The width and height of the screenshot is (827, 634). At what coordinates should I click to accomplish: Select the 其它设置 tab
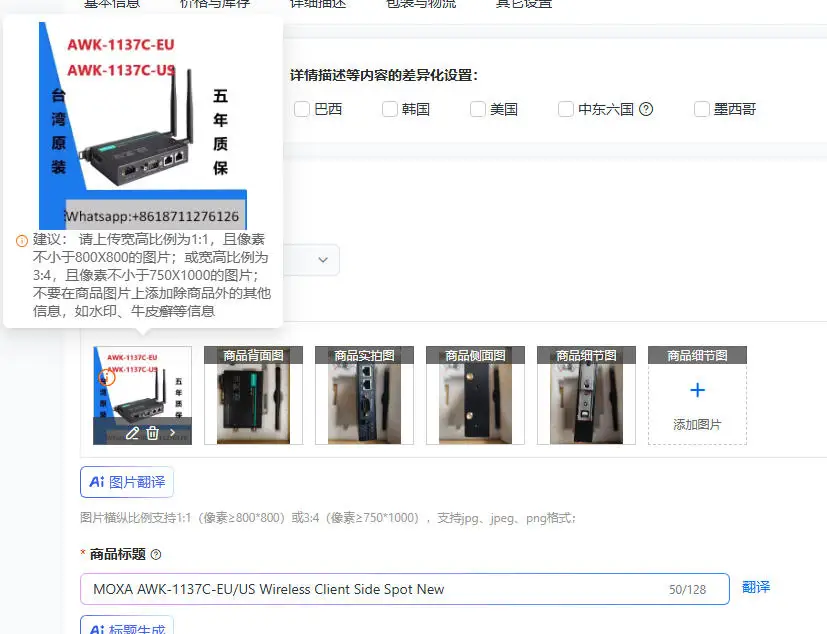(x=524, y=4)
